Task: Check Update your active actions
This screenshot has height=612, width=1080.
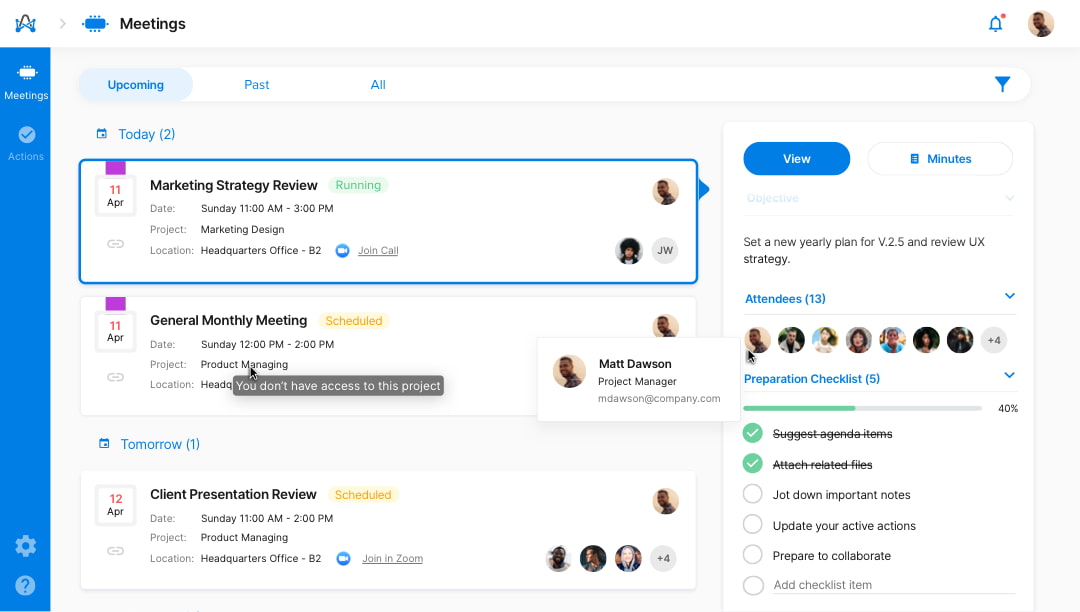Action: [753, 525]
